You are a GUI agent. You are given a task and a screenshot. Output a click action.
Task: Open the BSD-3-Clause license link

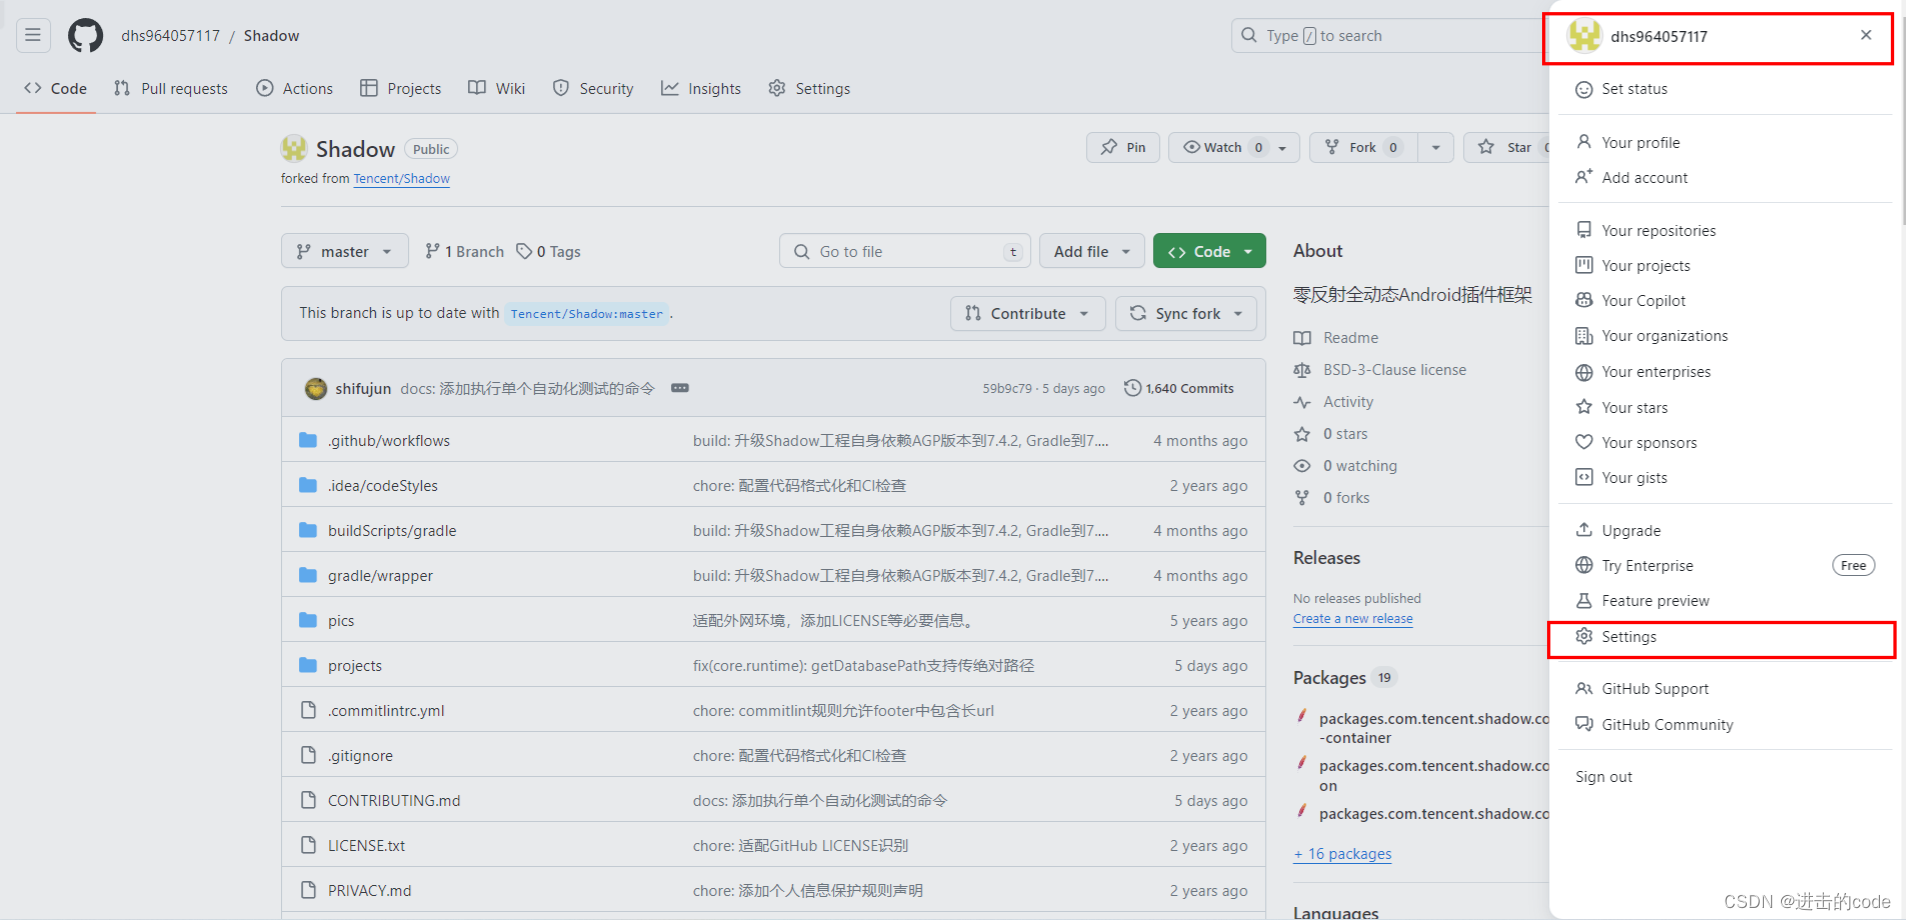[x=1380, y=369]
